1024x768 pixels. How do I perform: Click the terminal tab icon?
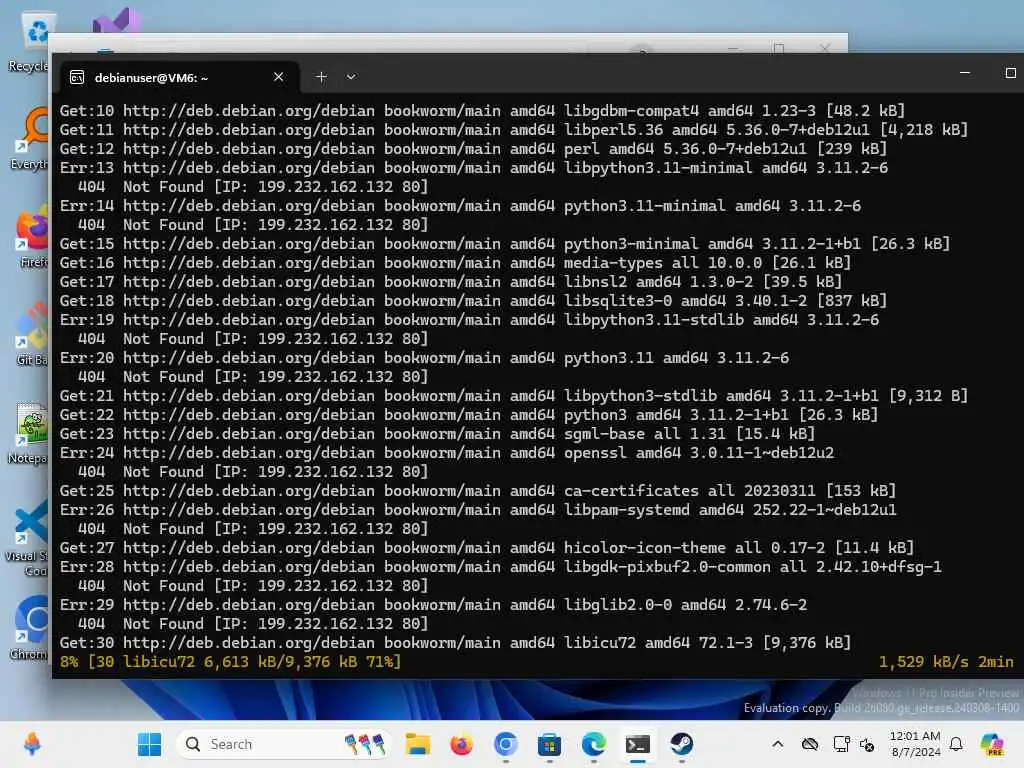(77, 78)
